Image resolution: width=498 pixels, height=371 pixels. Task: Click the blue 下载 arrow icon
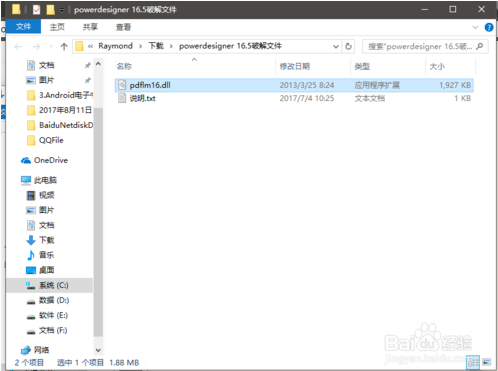point(31,240)
